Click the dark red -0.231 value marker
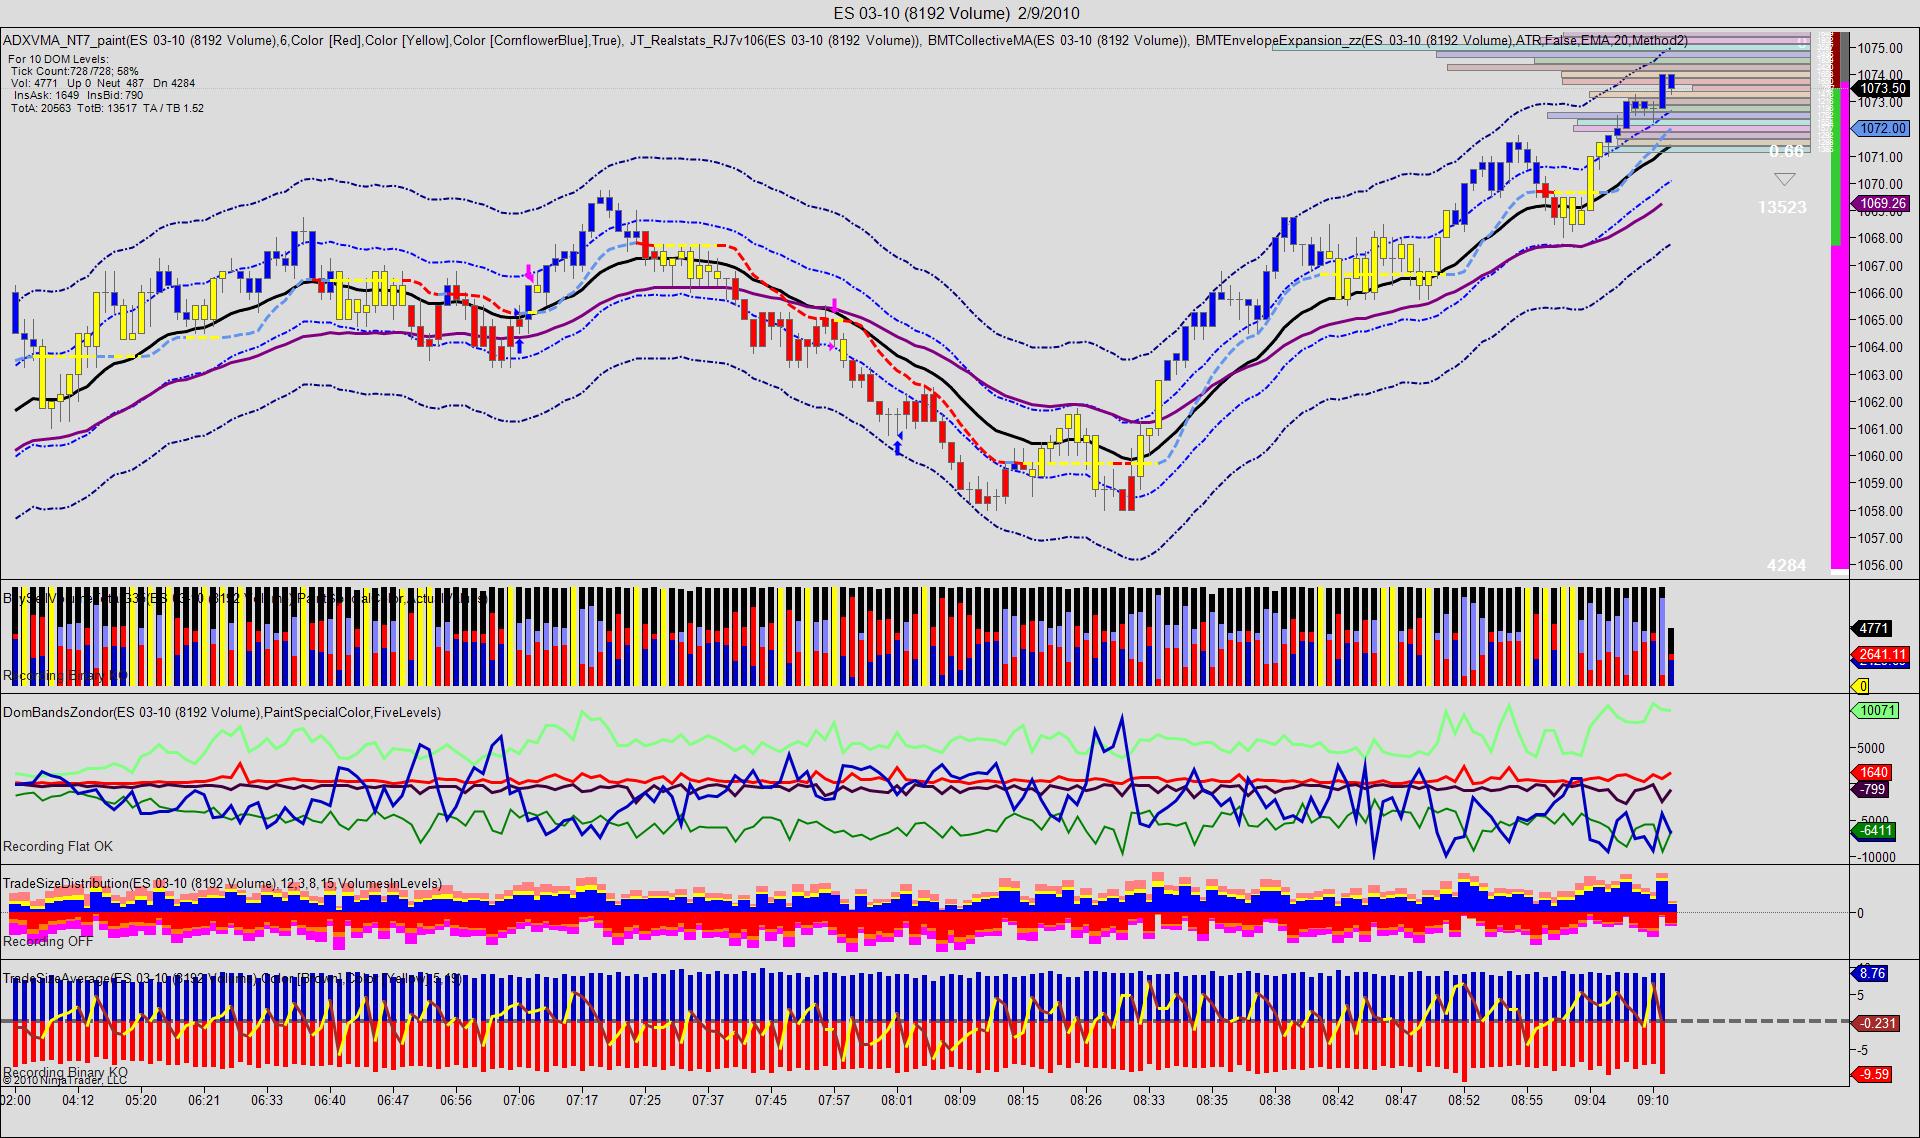Screen dimensions: 1920x1138 click(1877, 1023)
